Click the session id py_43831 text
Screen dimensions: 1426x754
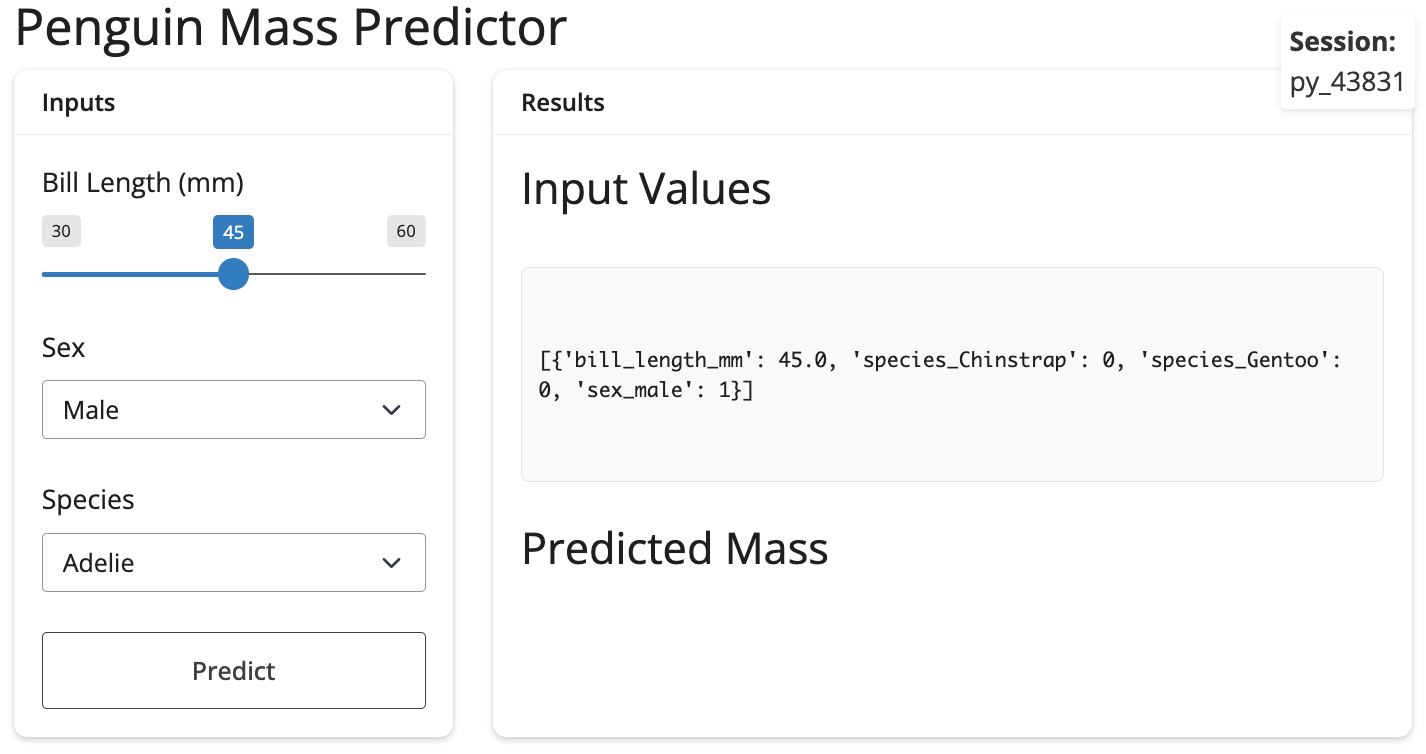pyautogui.click(x=1346, y=82)
